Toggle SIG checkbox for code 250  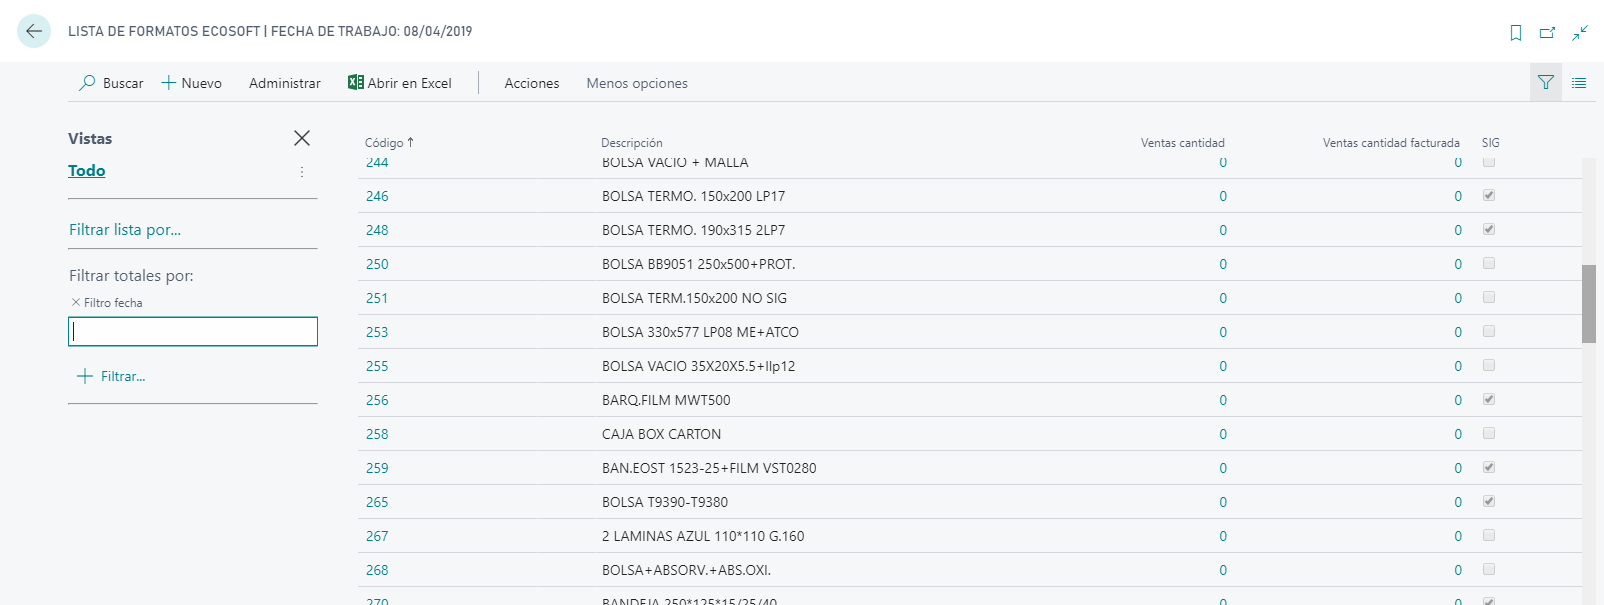[1489, 263]
